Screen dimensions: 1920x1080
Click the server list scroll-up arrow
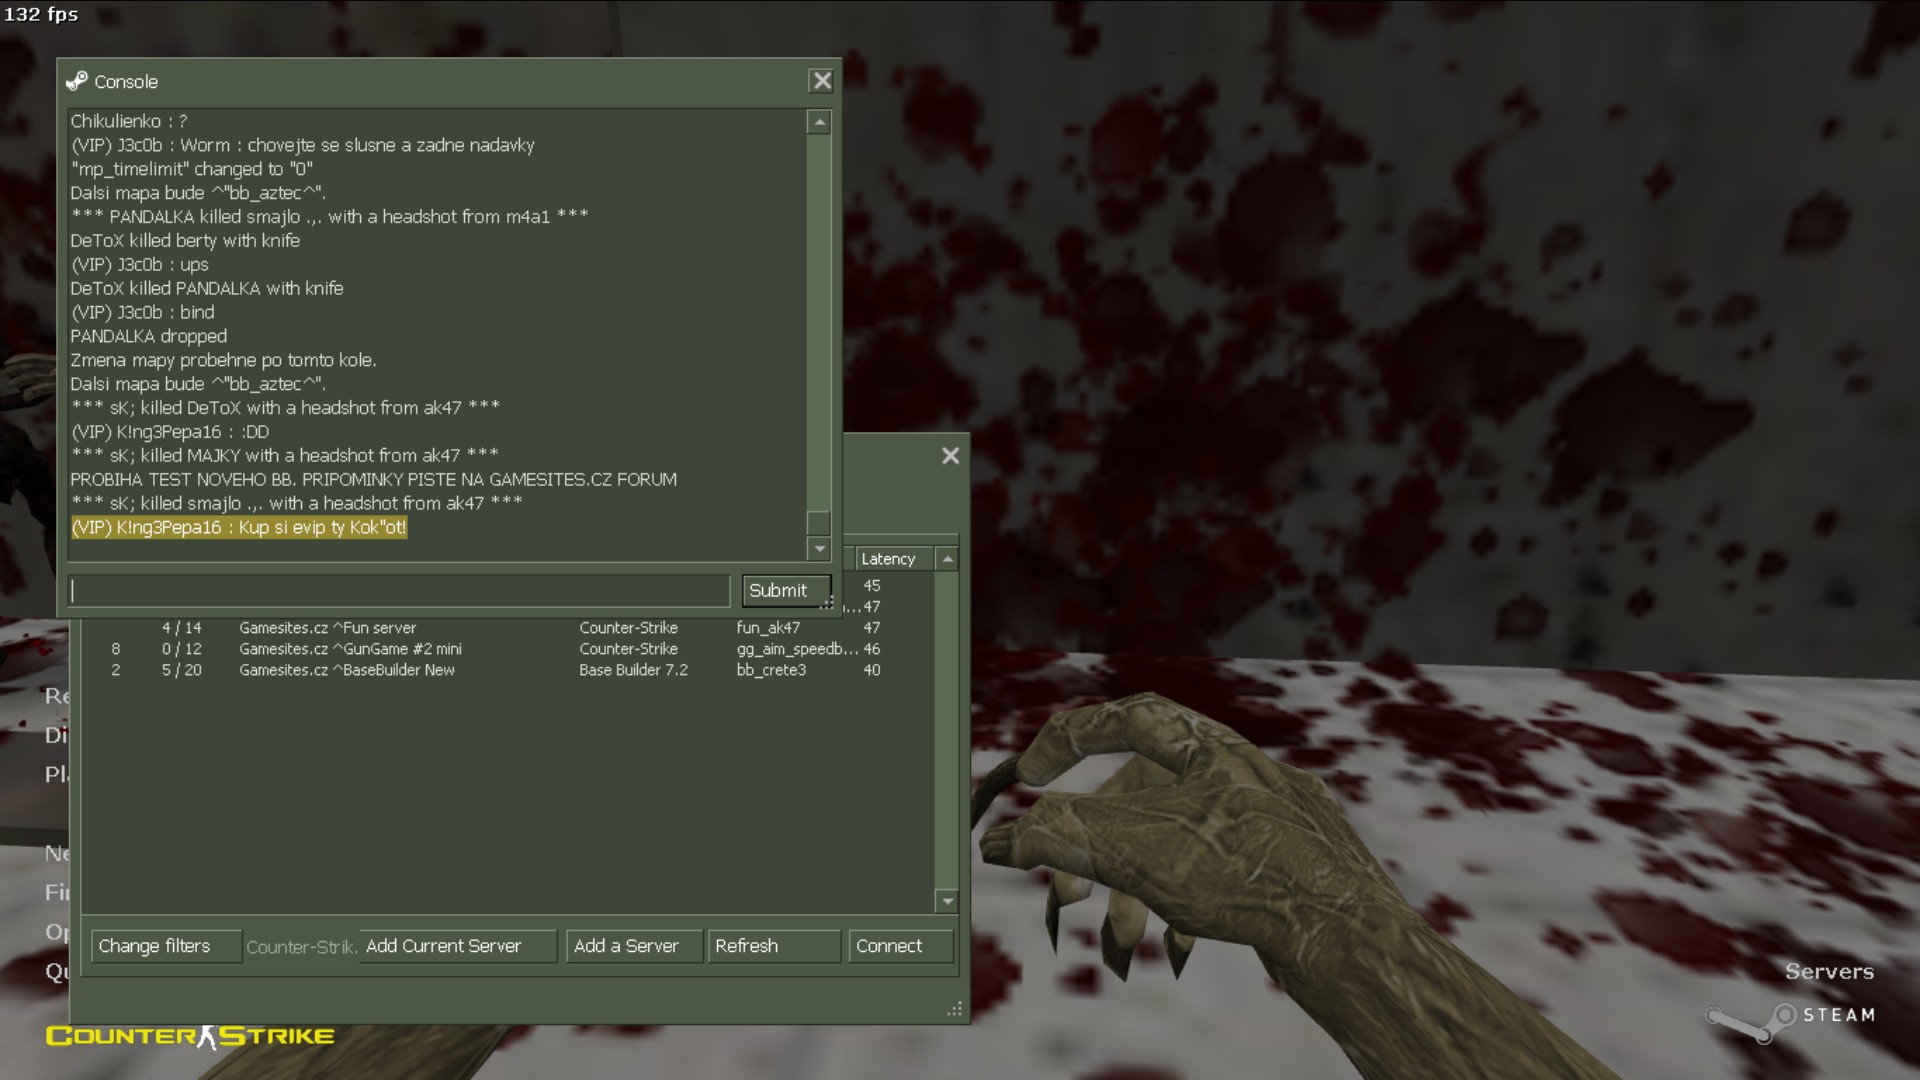tap(947, 559)
